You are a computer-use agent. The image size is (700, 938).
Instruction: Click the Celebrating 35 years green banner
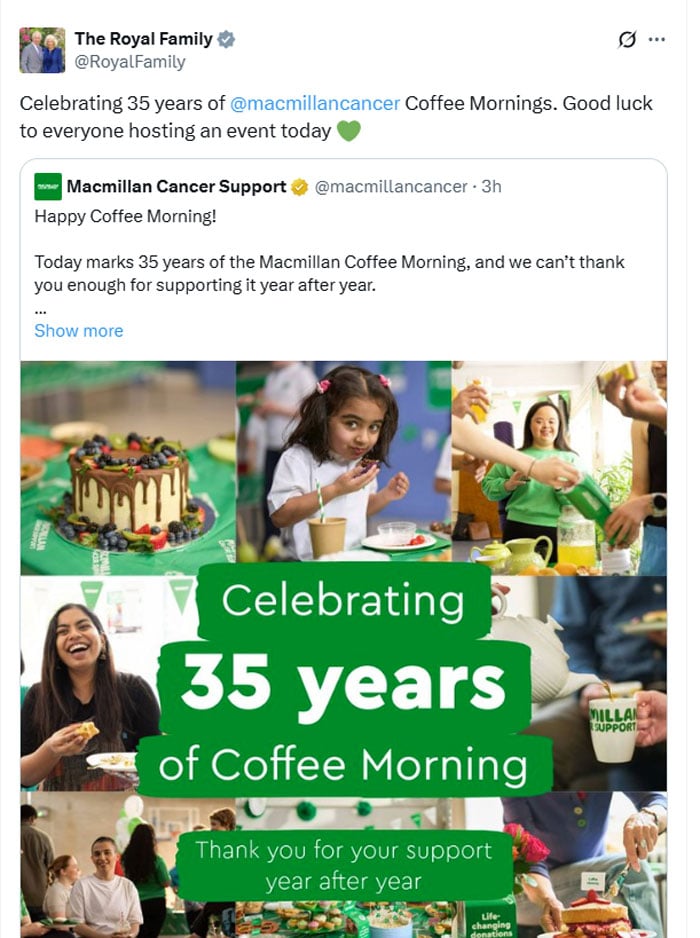pos(343,680)
